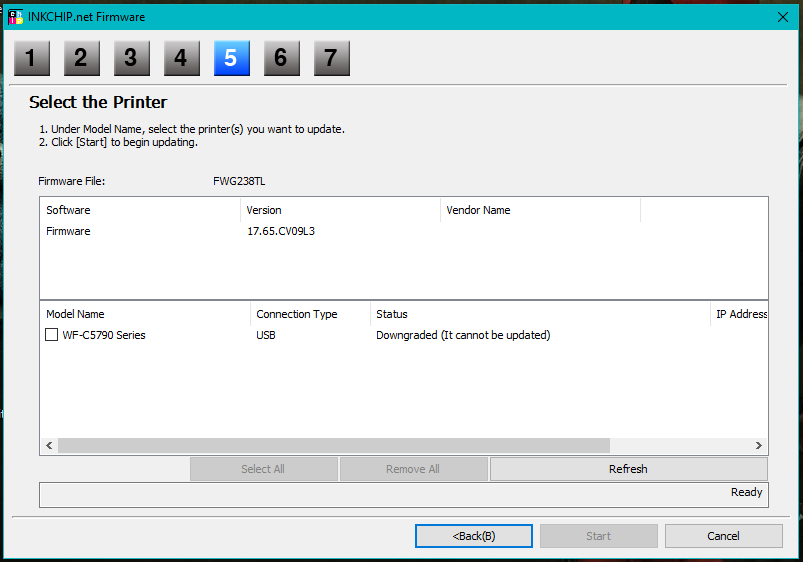This screenshot has height=562, width=803.
Task: Go back with the <Back(B) button
Action: pos(474,536)
